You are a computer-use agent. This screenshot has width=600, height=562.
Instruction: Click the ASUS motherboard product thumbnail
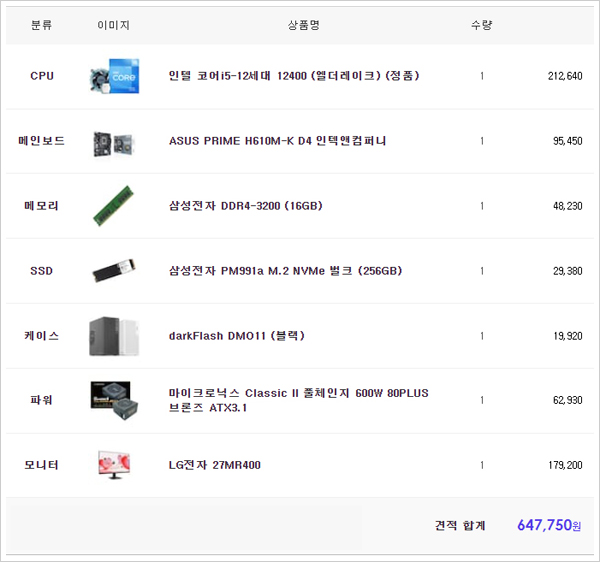point(113,143)
